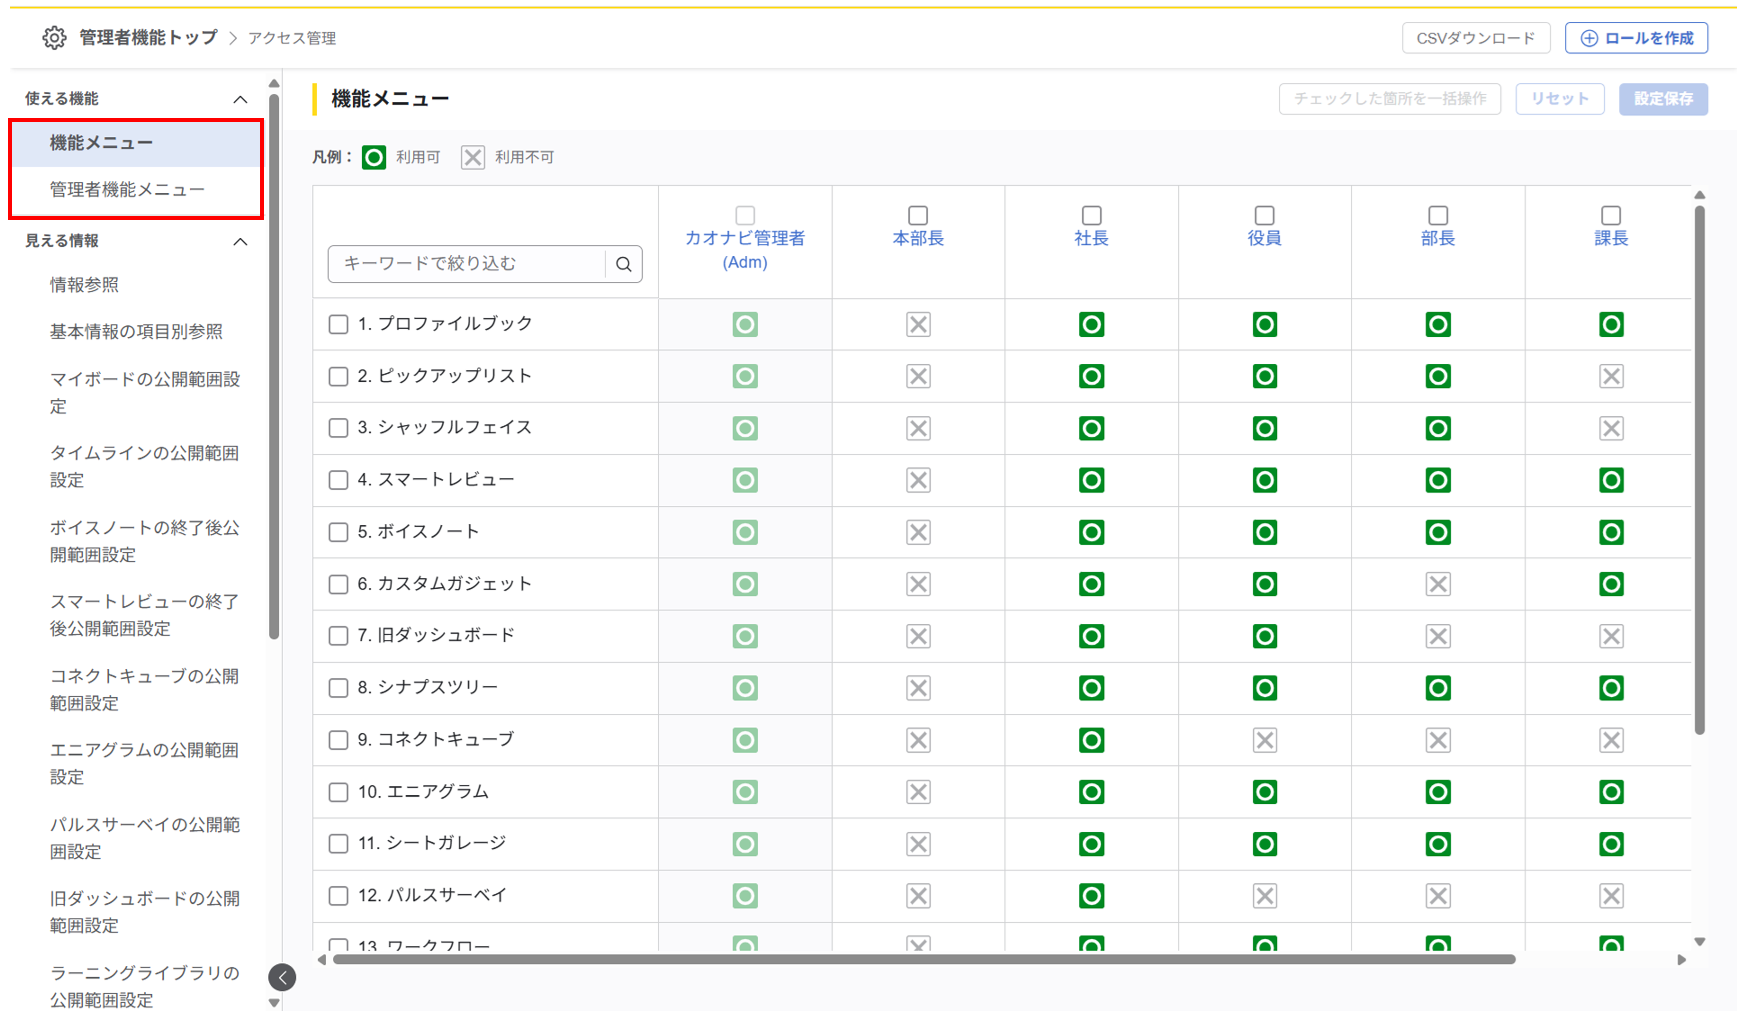The width and height of the screenshot is (1737, 1011).
Task: Toggle 課長 permission for コネクトキューブ
Action: [x=1611, y=740]
